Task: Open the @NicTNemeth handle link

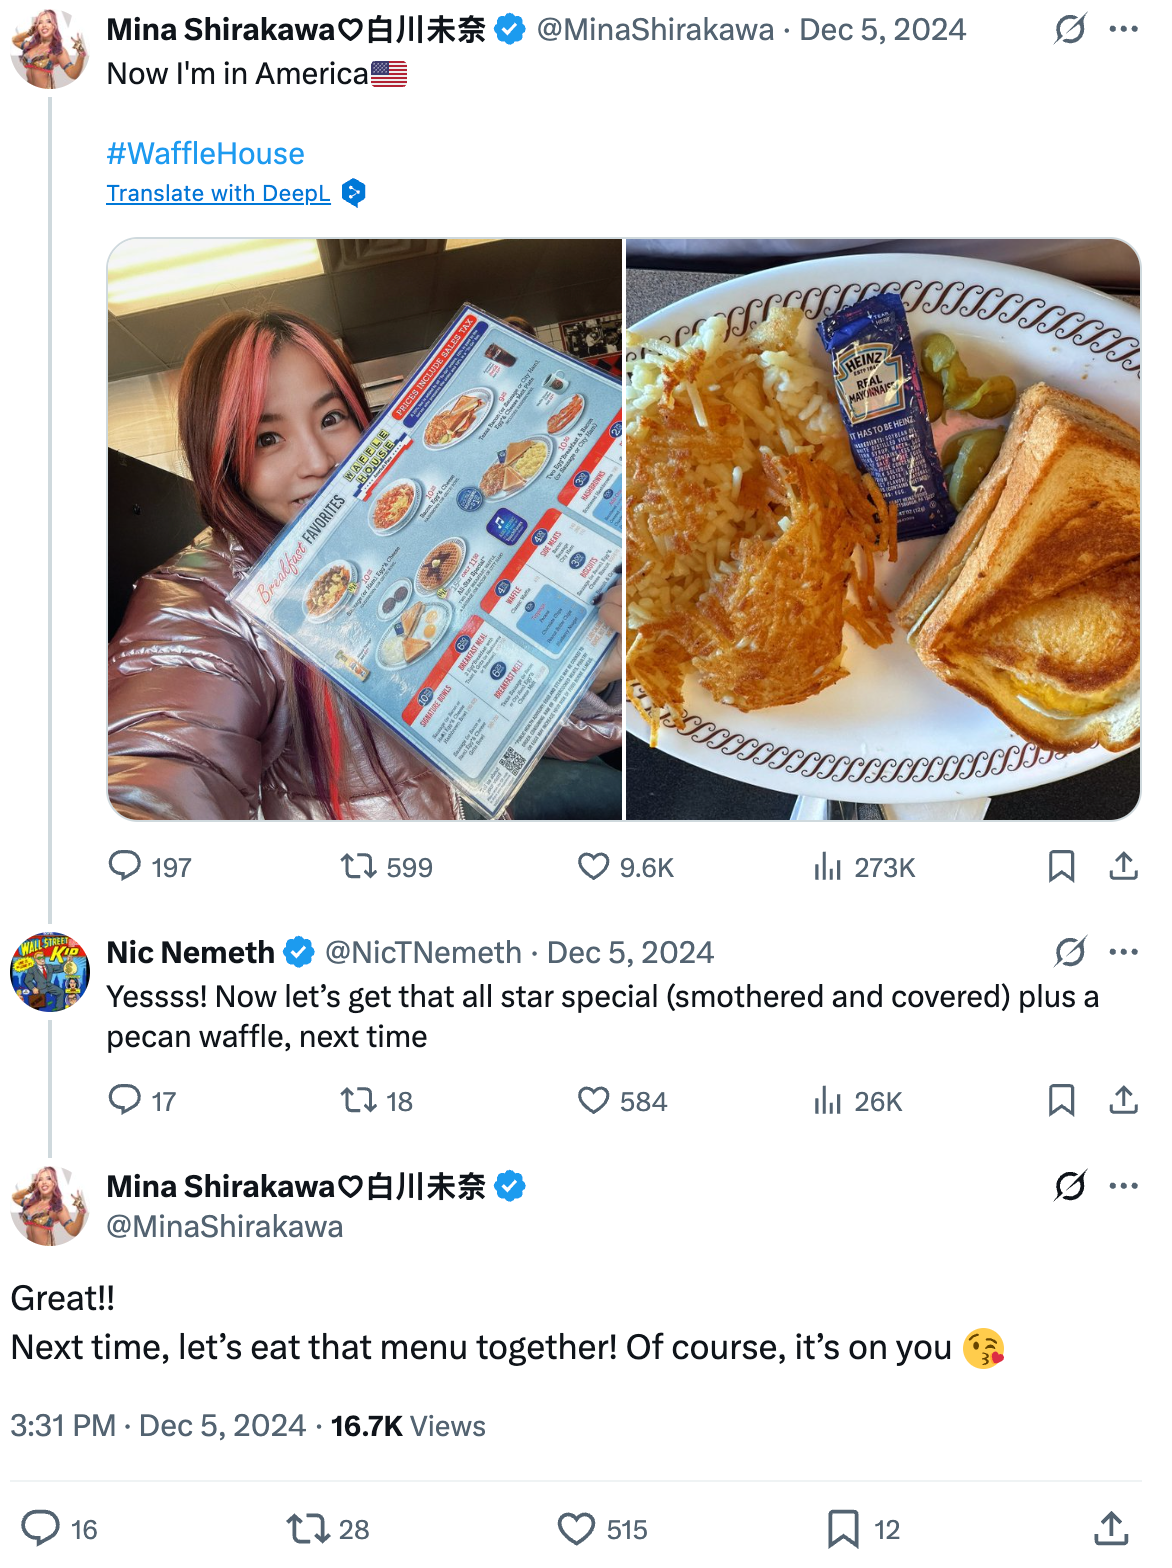Action: click(423, 952)
